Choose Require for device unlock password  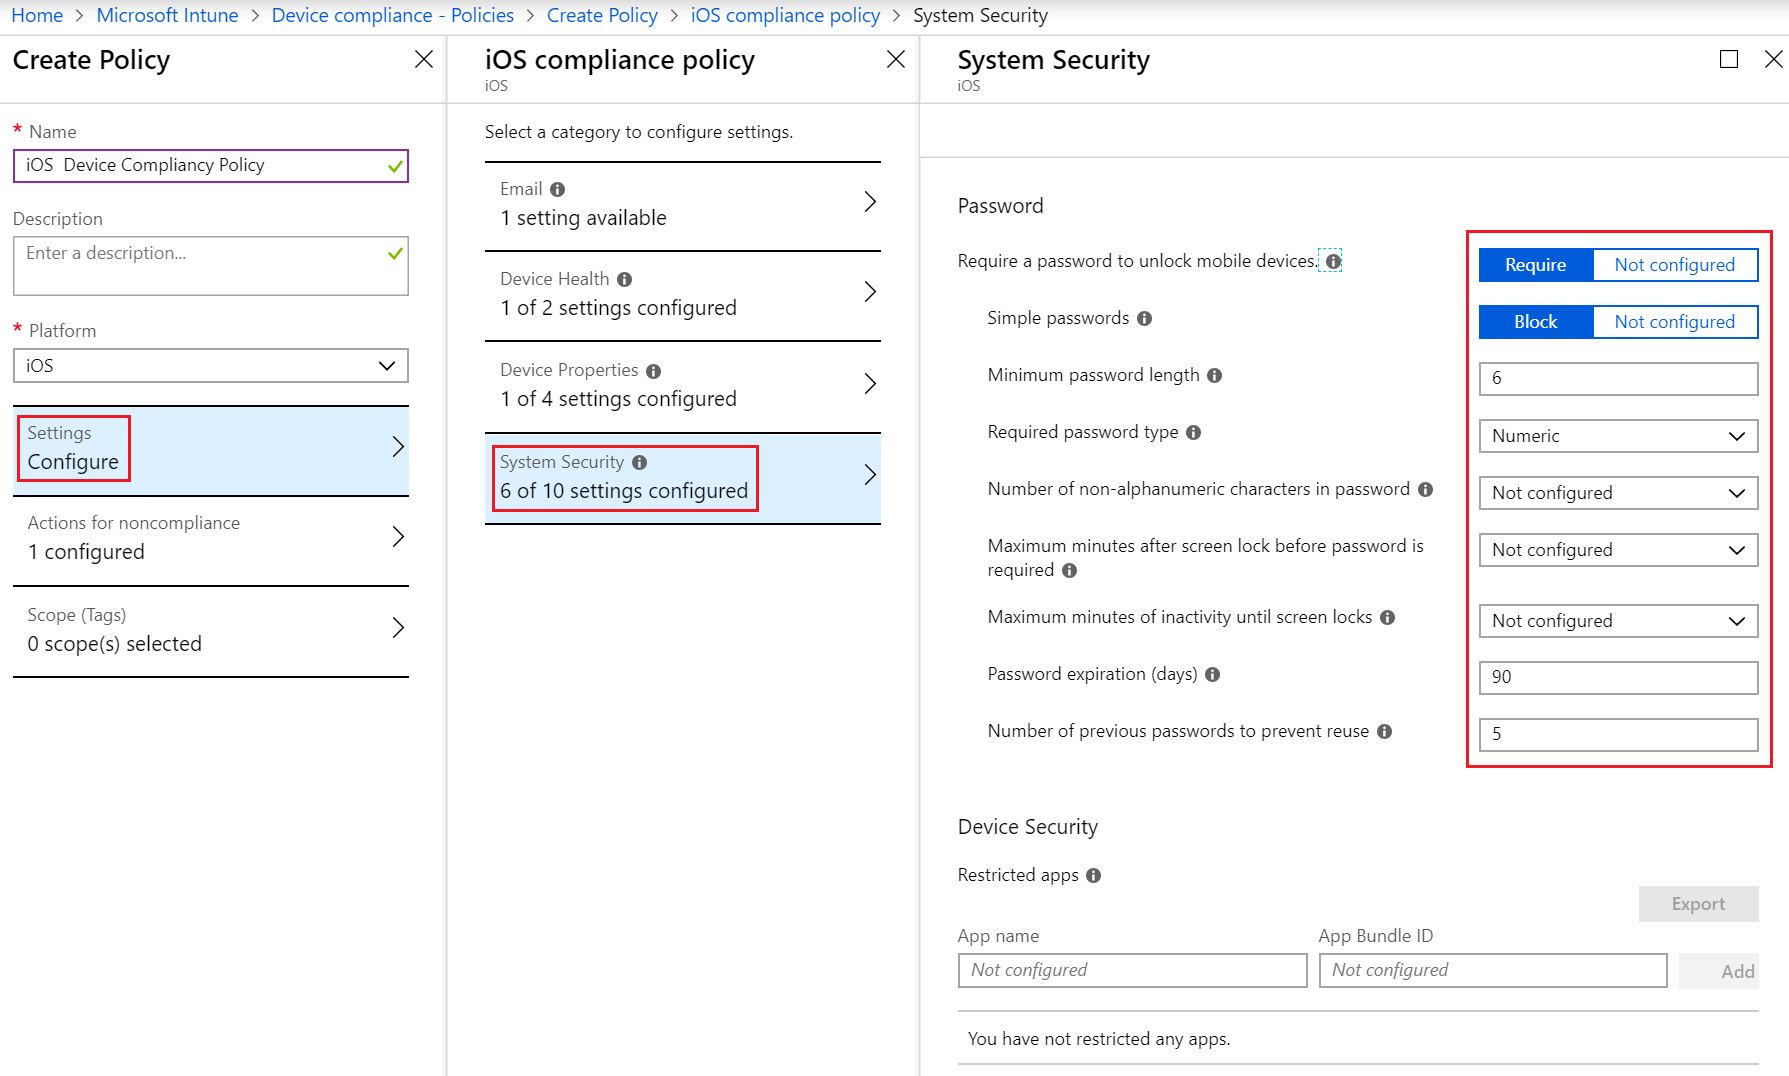point(1535,265)
